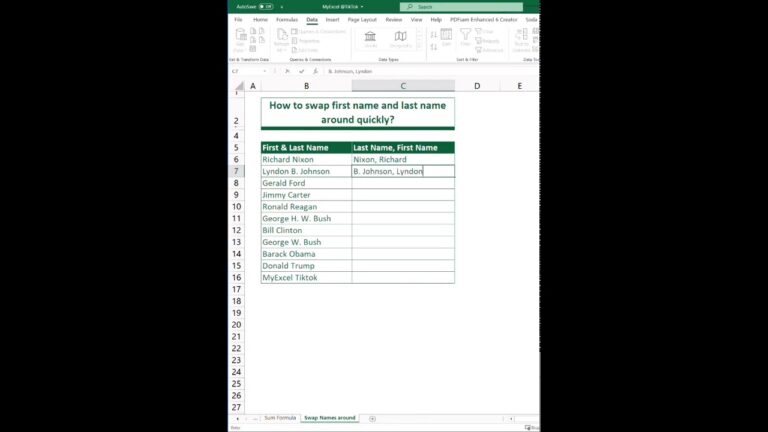The image size is (768, 432).
Task: Switch to the Sum Formula sheet
Action: point(280,418)
